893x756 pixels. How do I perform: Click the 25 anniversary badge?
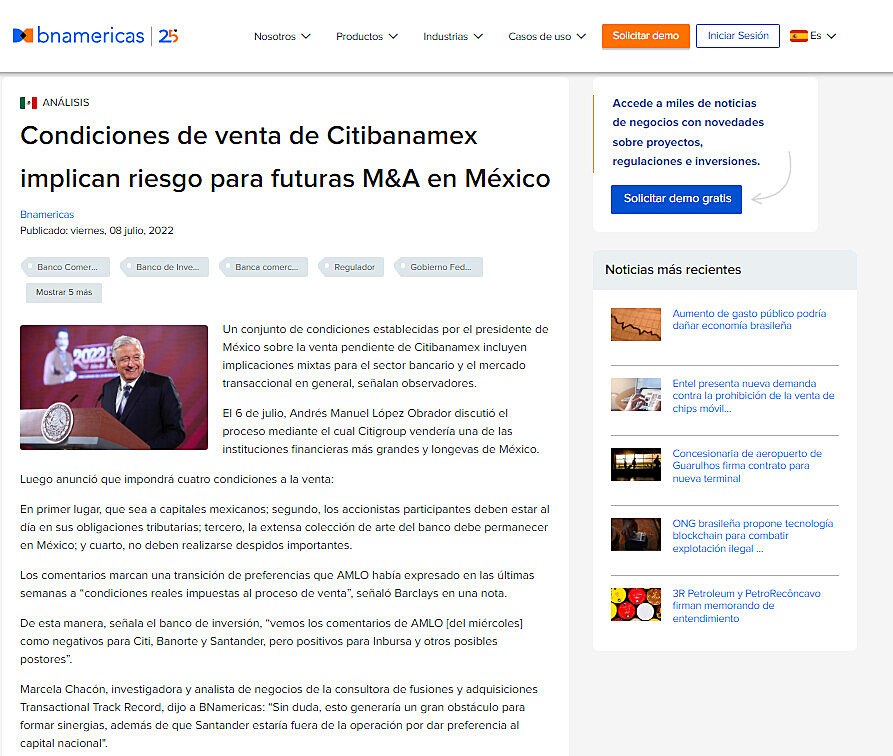[168, 36]
